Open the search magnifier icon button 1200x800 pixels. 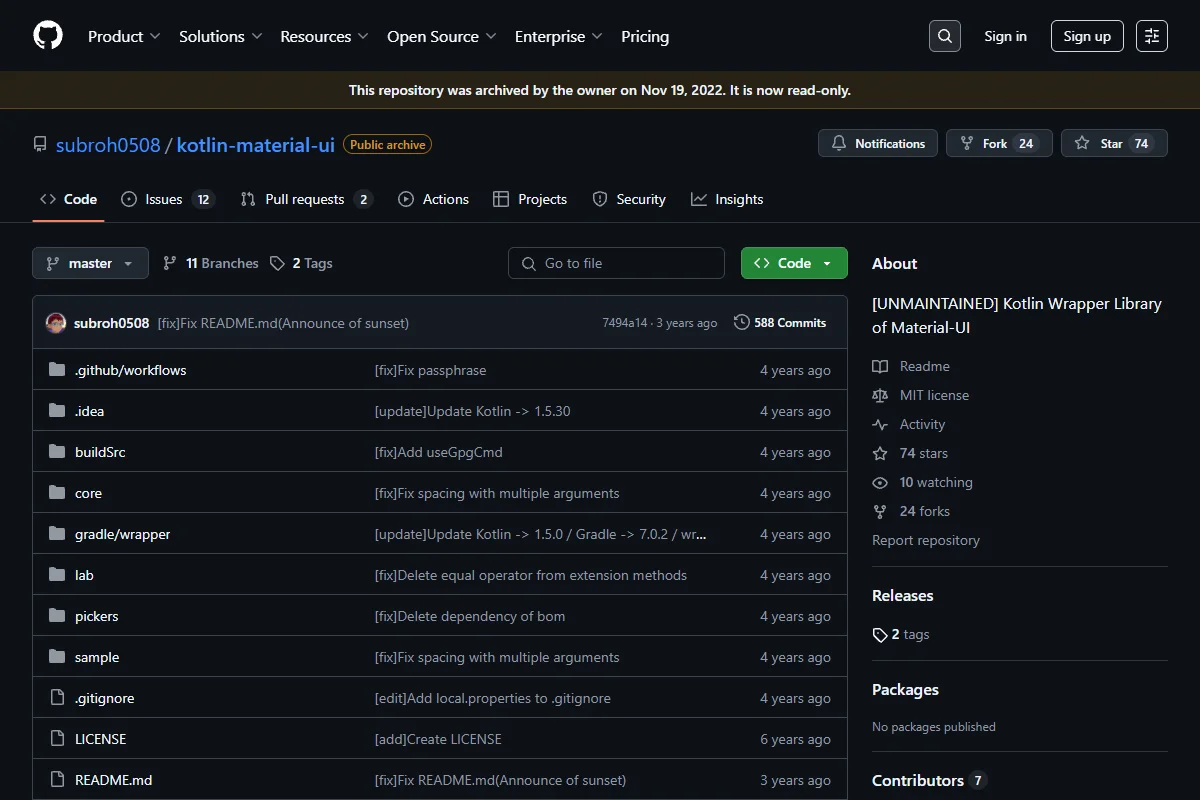point(945,36)
